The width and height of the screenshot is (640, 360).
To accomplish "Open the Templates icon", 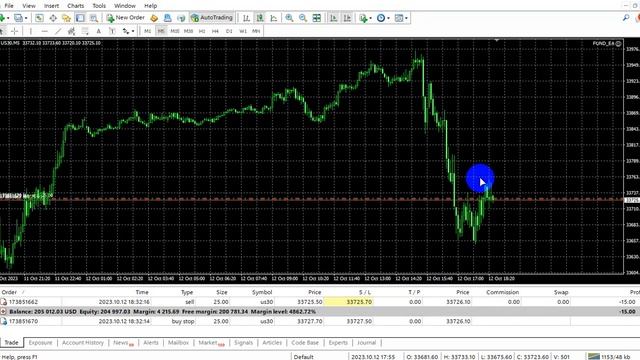I will [399, 18].
